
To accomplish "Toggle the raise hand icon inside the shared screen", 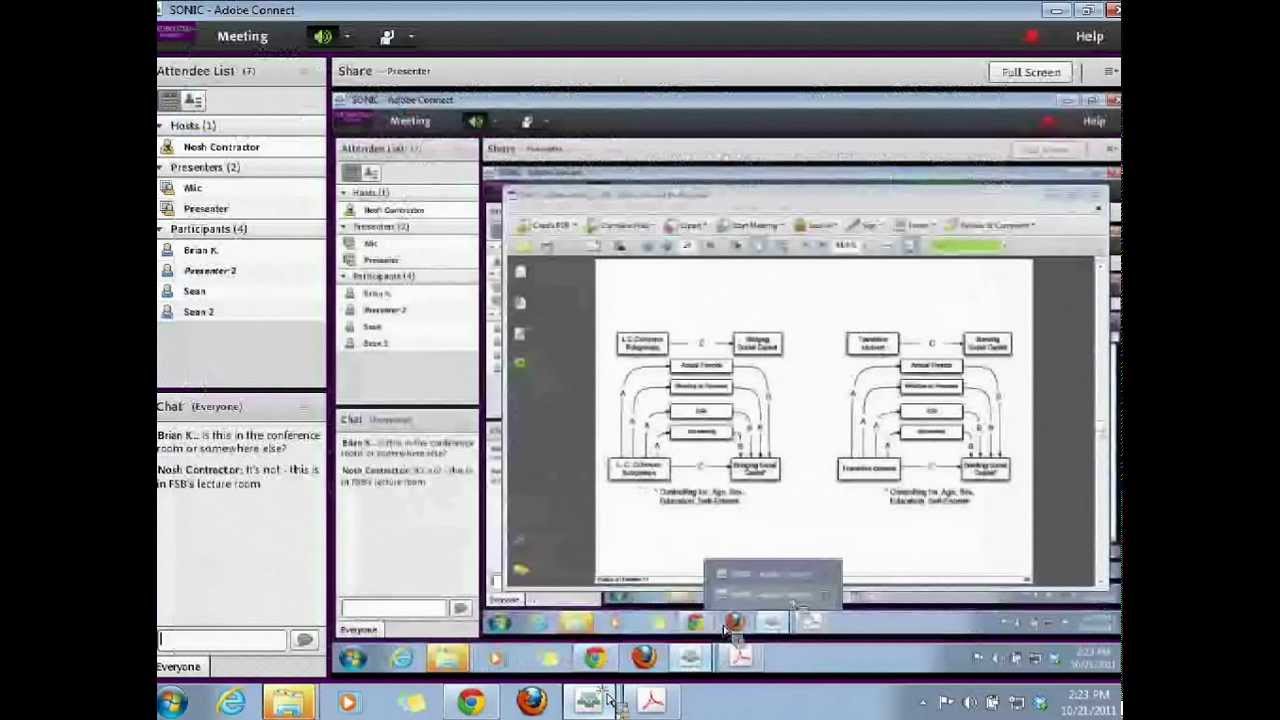I will coord(527,122).
